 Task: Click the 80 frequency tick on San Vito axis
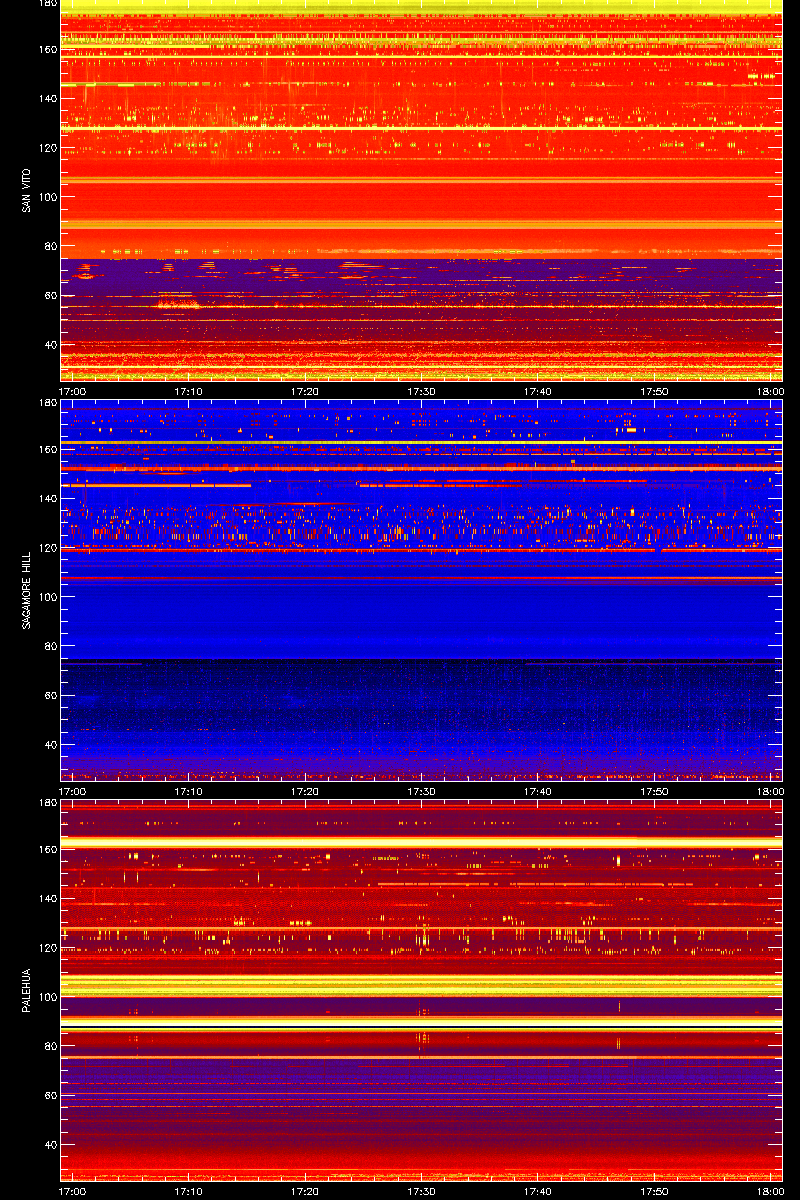pyautogui.click(x=49, y=247)
